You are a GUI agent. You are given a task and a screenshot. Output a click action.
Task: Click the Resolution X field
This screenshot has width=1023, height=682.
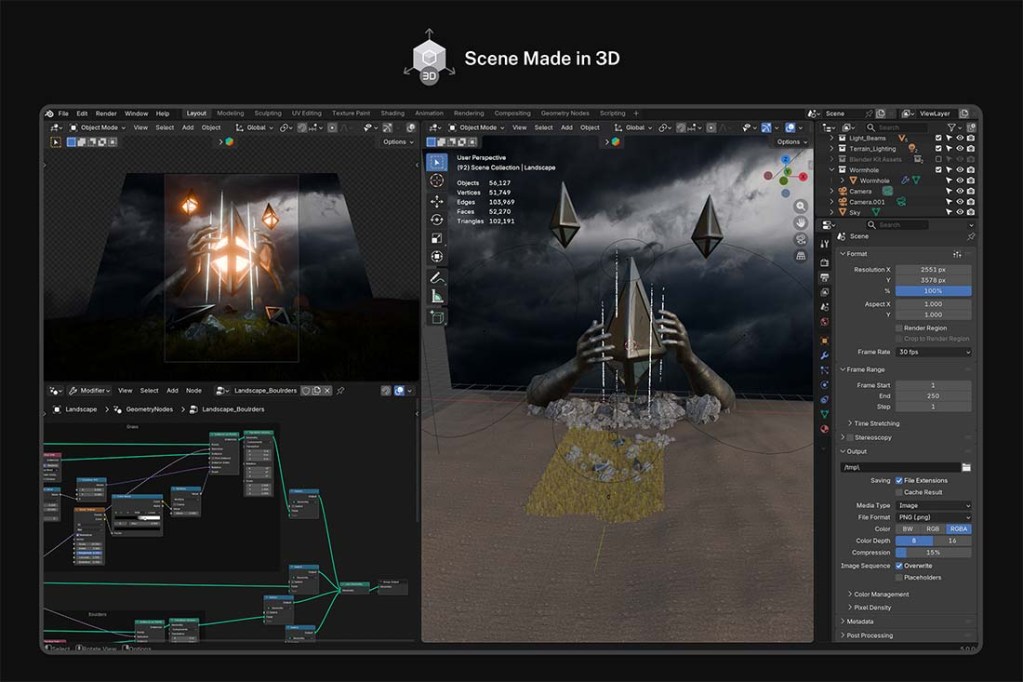[934, 270]
